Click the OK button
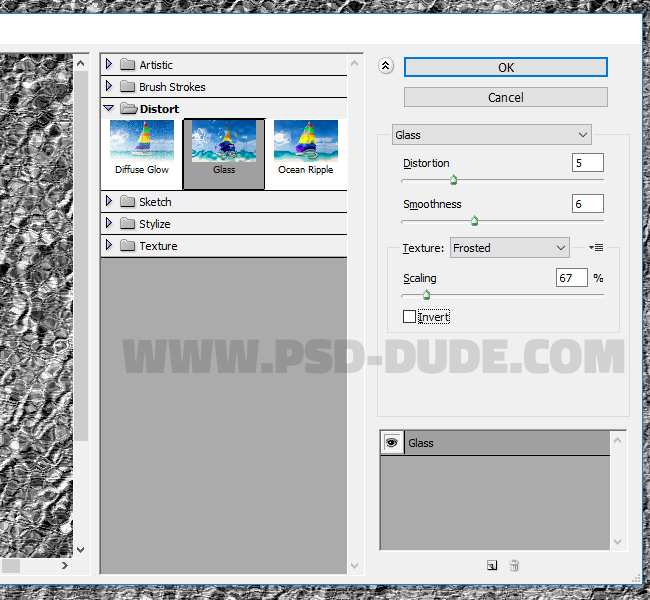Viewport: 650px width, 600px height. coord(506,67)
